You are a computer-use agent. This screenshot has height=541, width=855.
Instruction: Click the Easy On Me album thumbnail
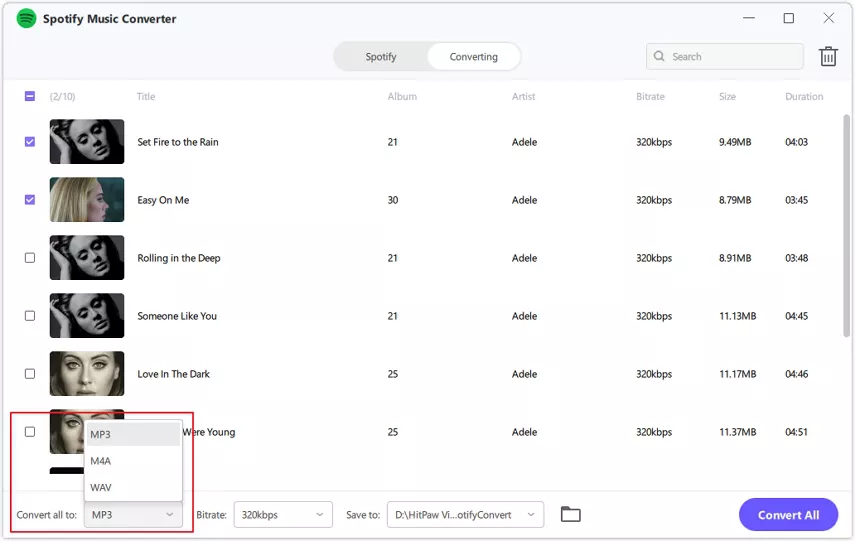click(87, 200)
